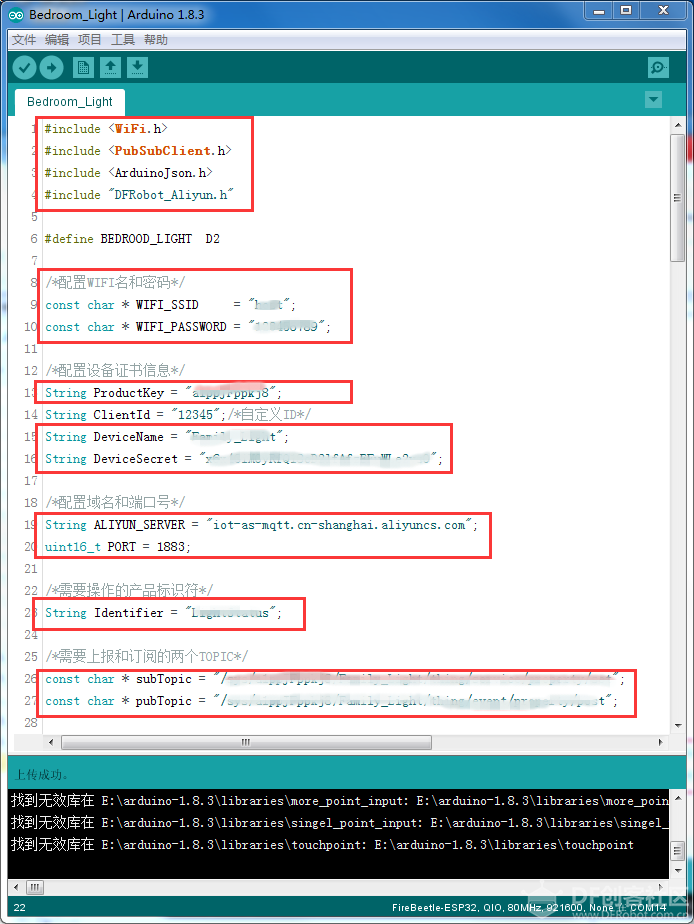The image size is (694, 924).
Task: Create a new sketch with the New icon
Action: click(83, 68)
